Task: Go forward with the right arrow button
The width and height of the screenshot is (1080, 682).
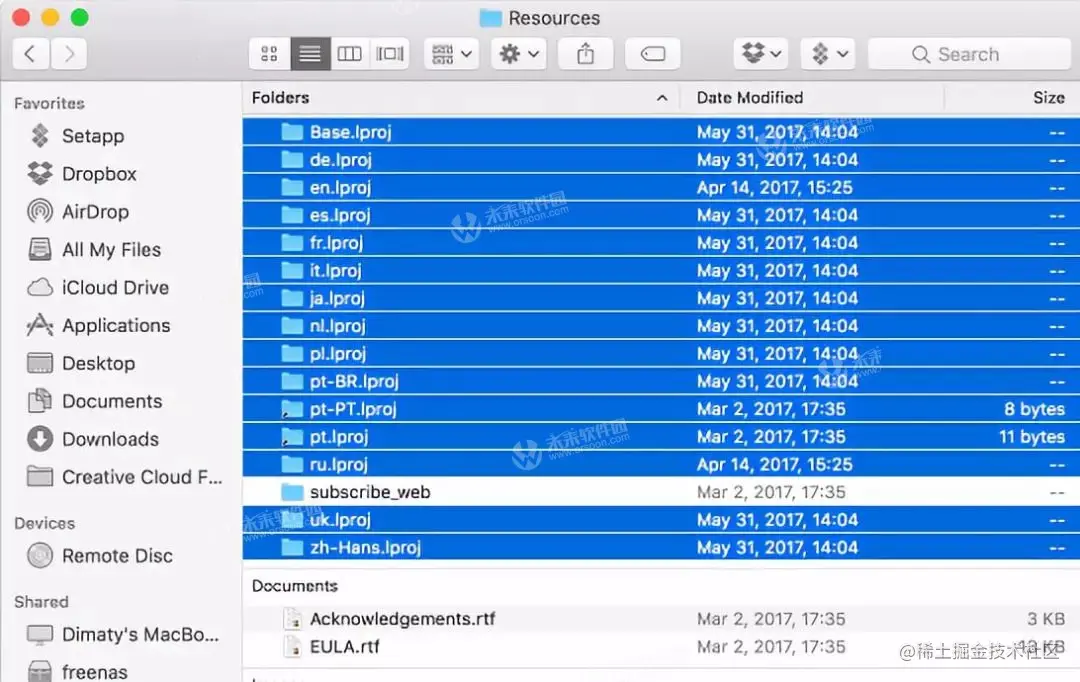Action: pyautogui.click(x=69, y=54)
